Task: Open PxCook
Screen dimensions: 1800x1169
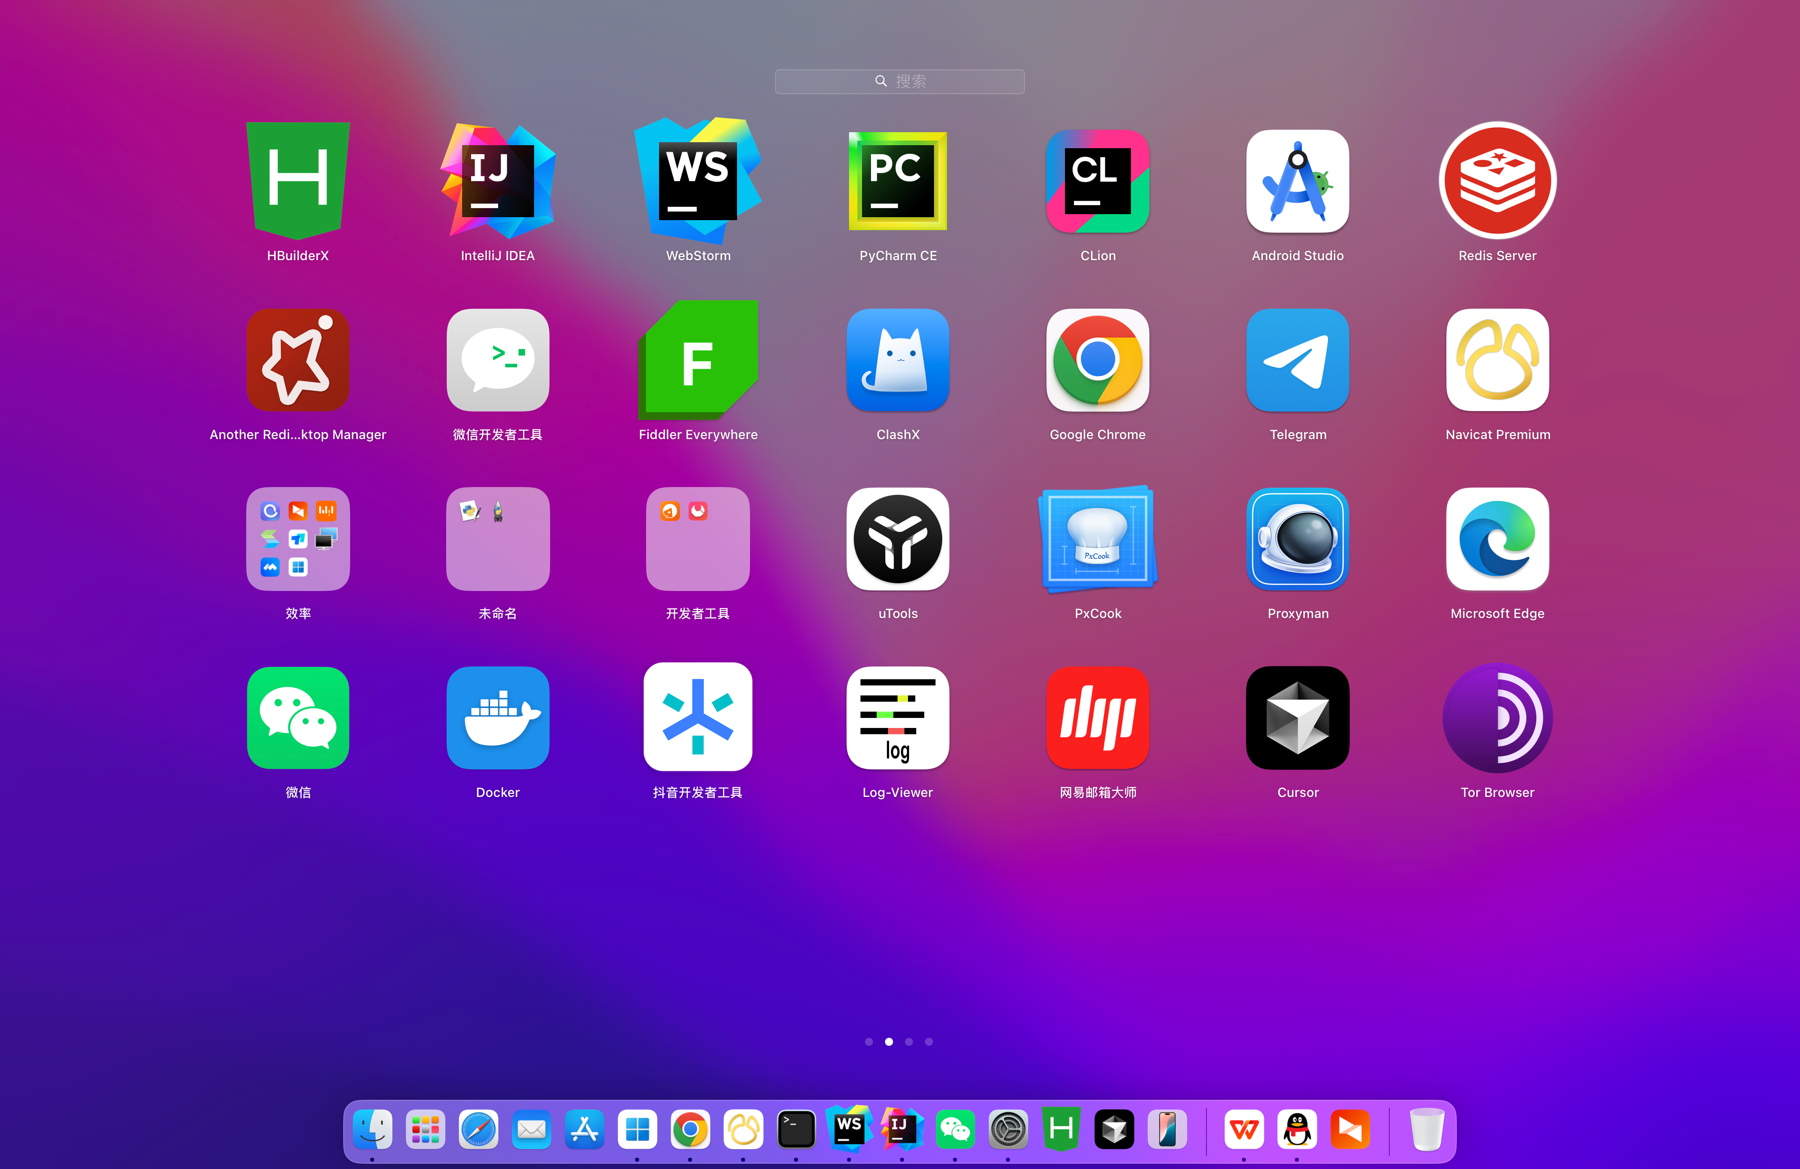Action: (x=1098, y=539)
